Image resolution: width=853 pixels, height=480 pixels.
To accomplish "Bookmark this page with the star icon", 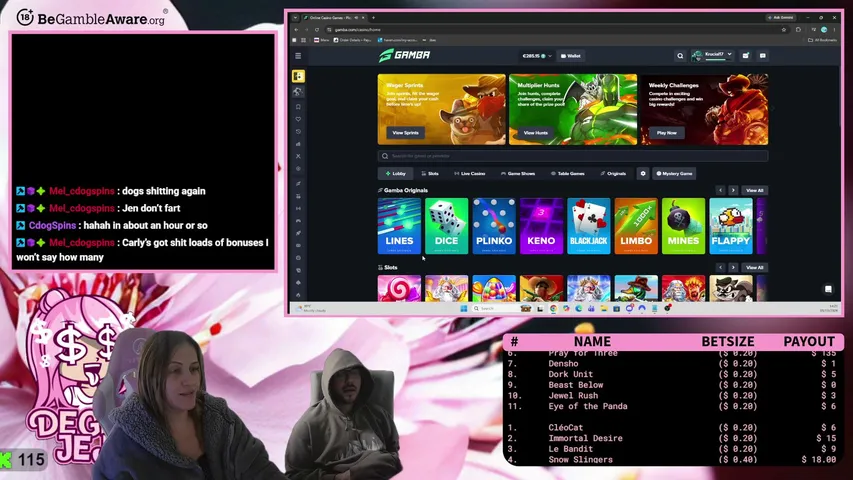I will click(784, 30).
